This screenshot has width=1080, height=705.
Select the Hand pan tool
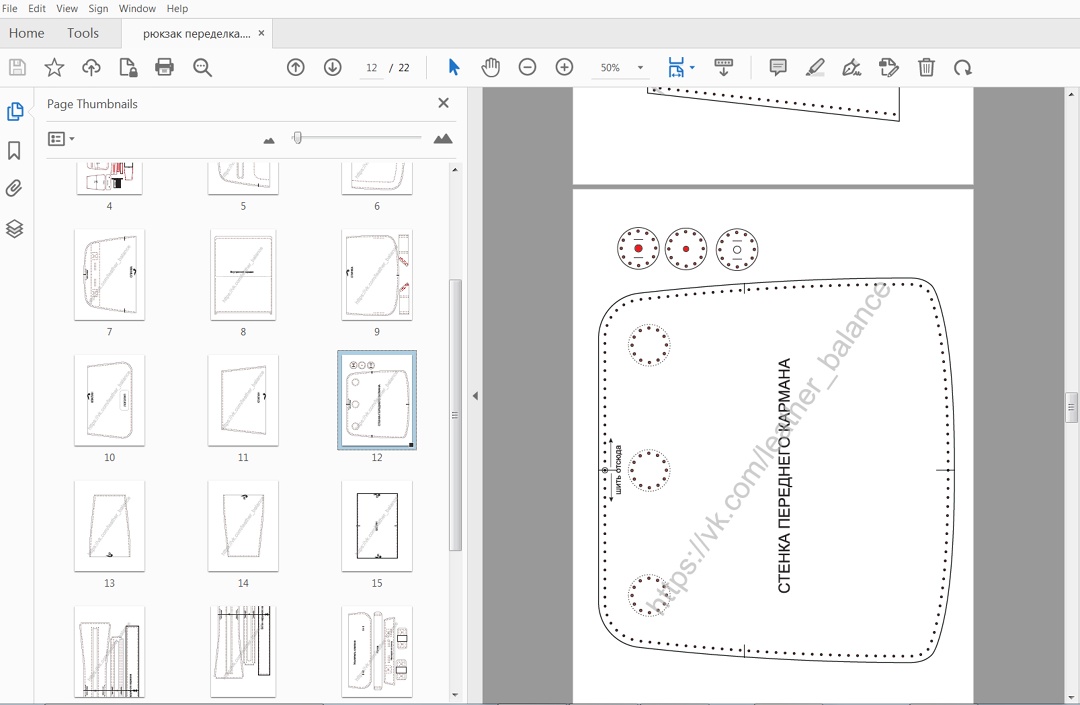(490, 68)
